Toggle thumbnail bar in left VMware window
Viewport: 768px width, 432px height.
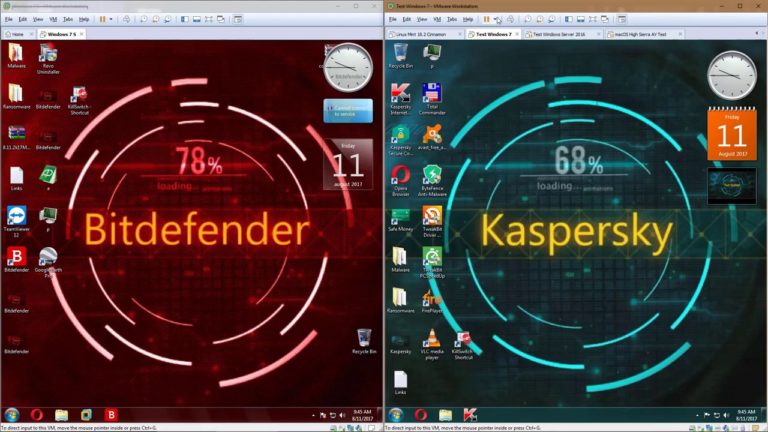[196, 19]
